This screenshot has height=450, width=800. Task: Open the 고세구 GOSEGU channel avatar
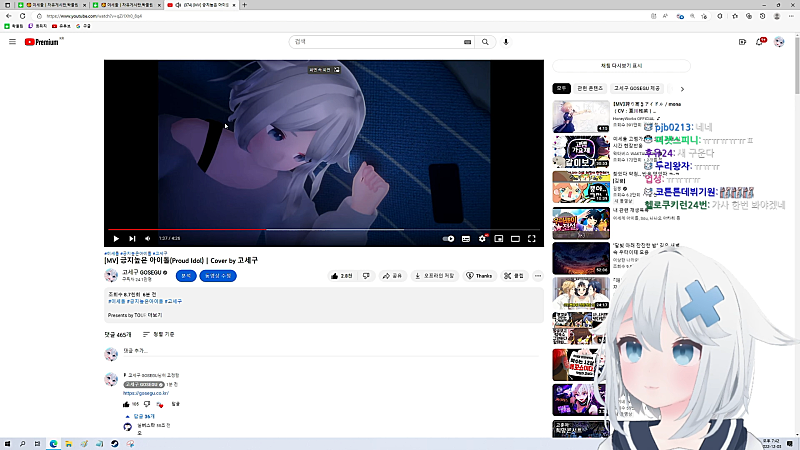pyautogui.click(x=111, y=276)
